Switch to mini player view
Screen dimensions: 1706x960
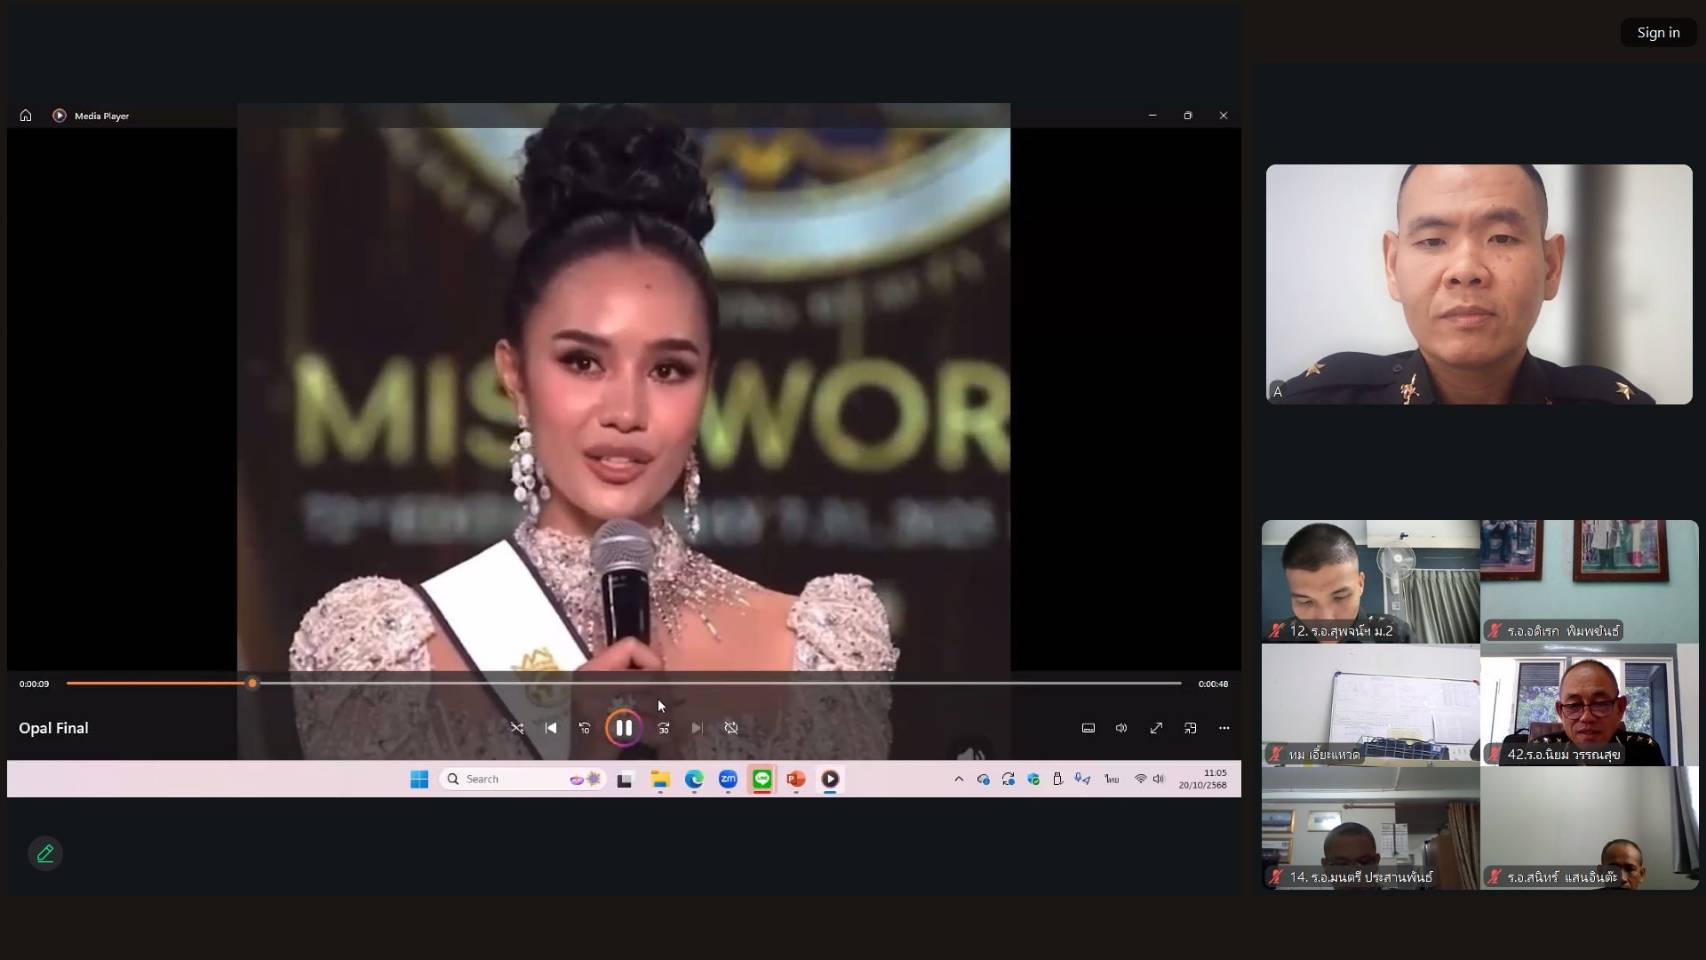pos(1190,728)
